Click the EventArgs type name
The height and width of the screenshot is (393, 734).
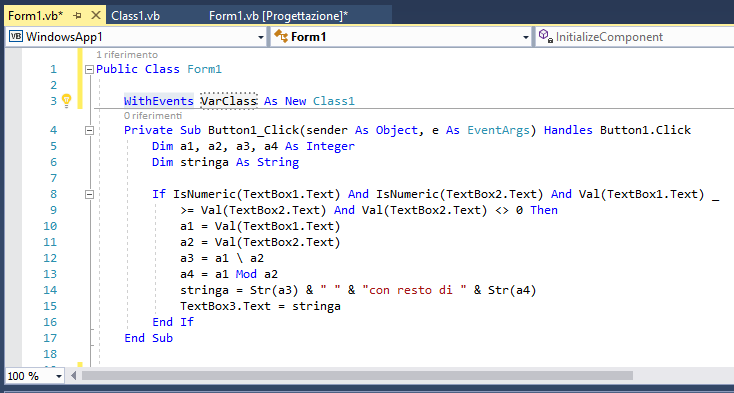pyautogui.click(x=499, y=130)
